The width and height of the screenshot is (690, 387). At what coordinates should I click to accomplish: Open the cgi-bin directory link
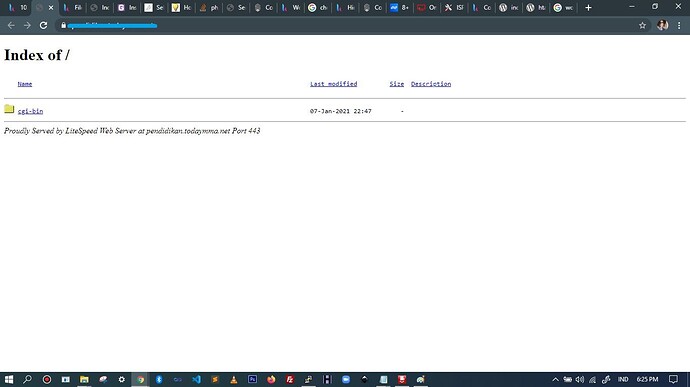coord(30,111)
